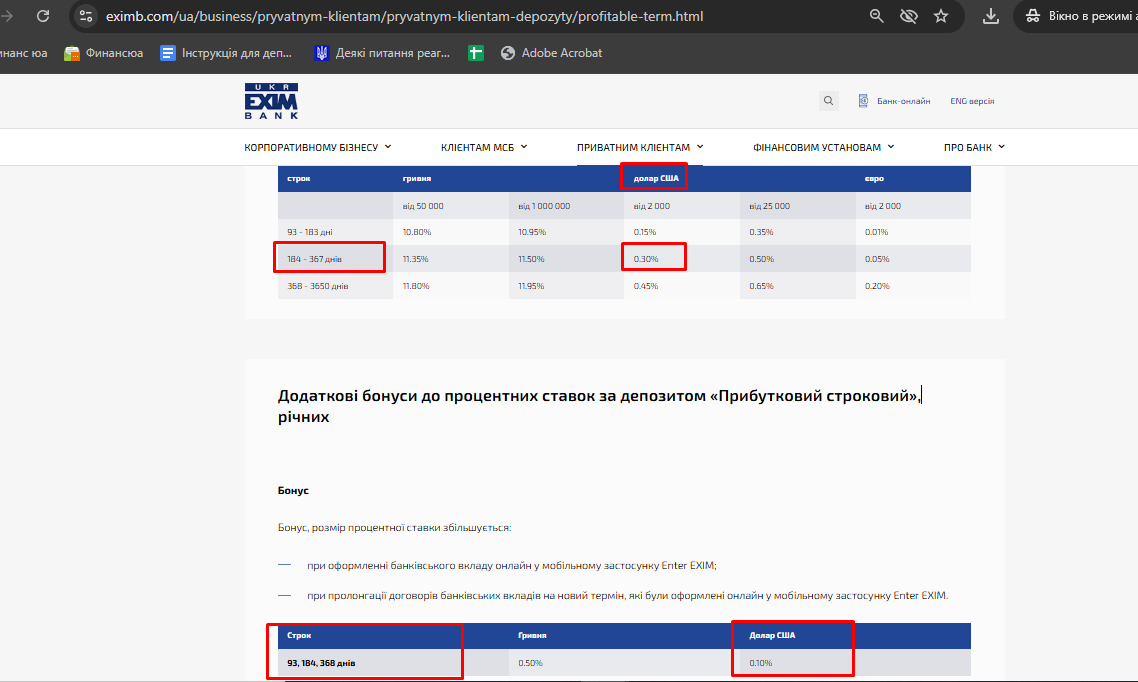Screen dimensions: 1138x682
Task: Click the bonus table Гривня header
Action: [x=532, y=636]
